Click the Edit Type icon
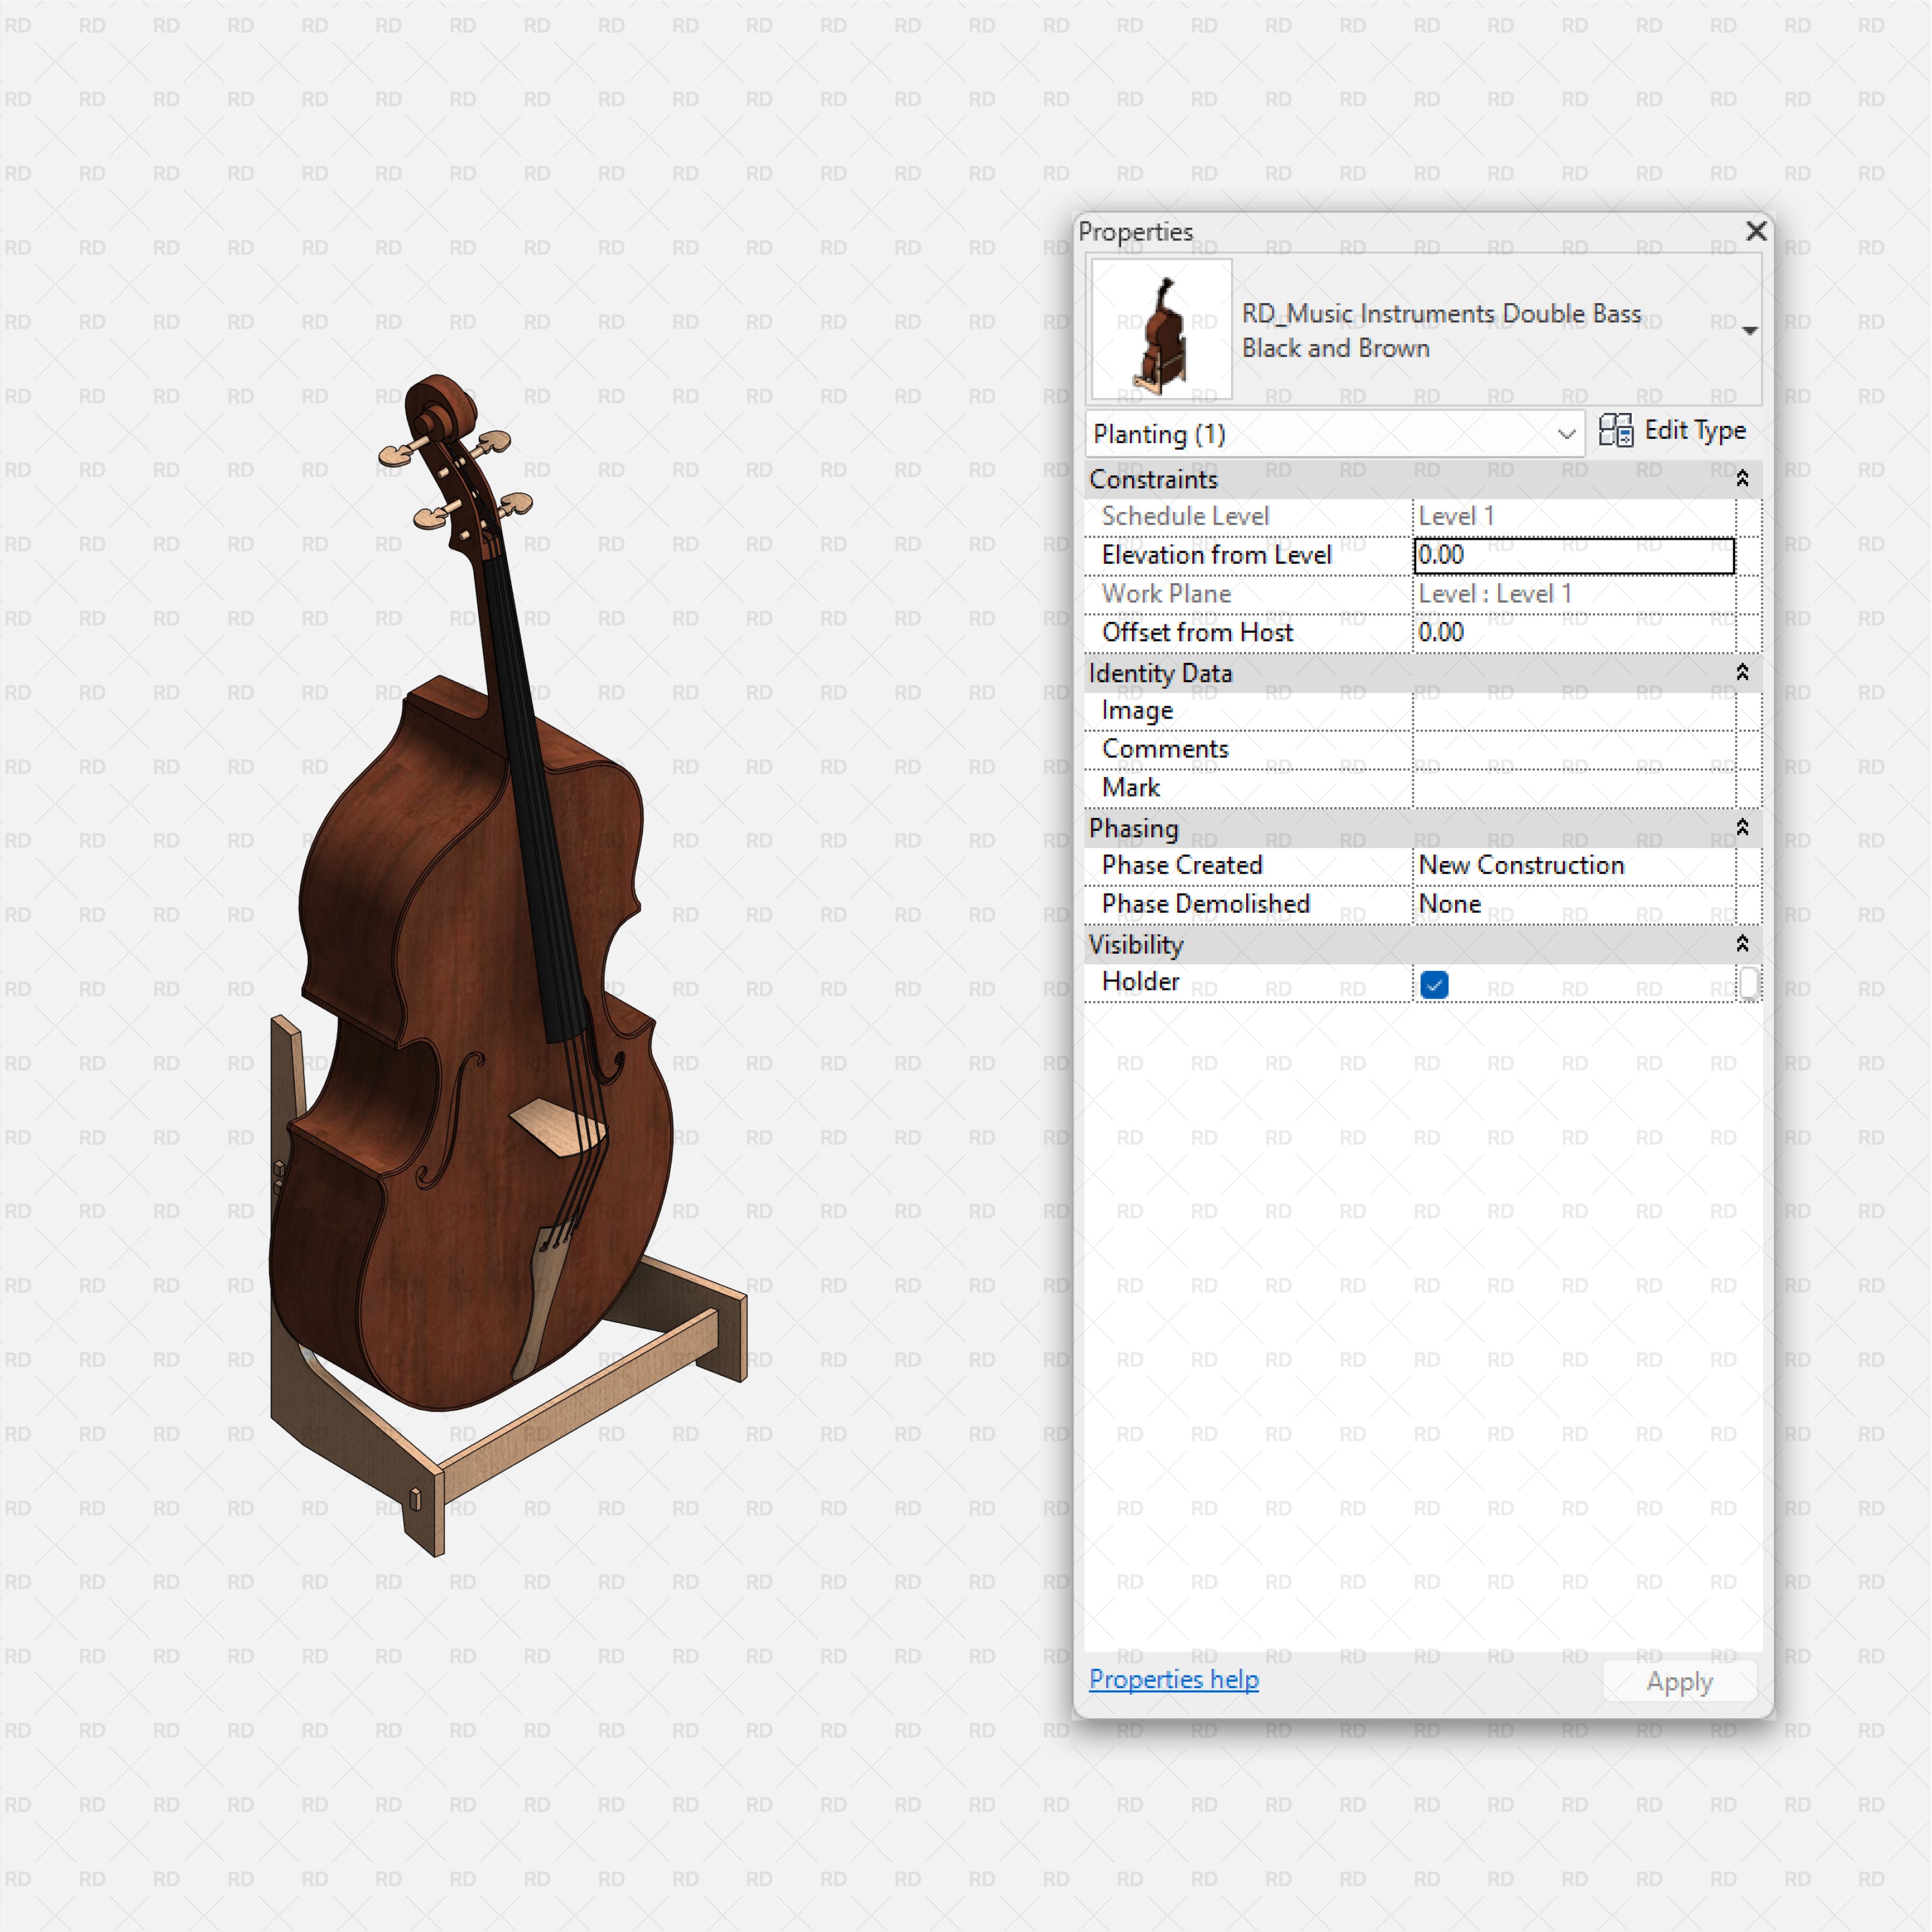Viewport: 1932px width, 1932px height. pyautogui.click(x=1616, y=430)
